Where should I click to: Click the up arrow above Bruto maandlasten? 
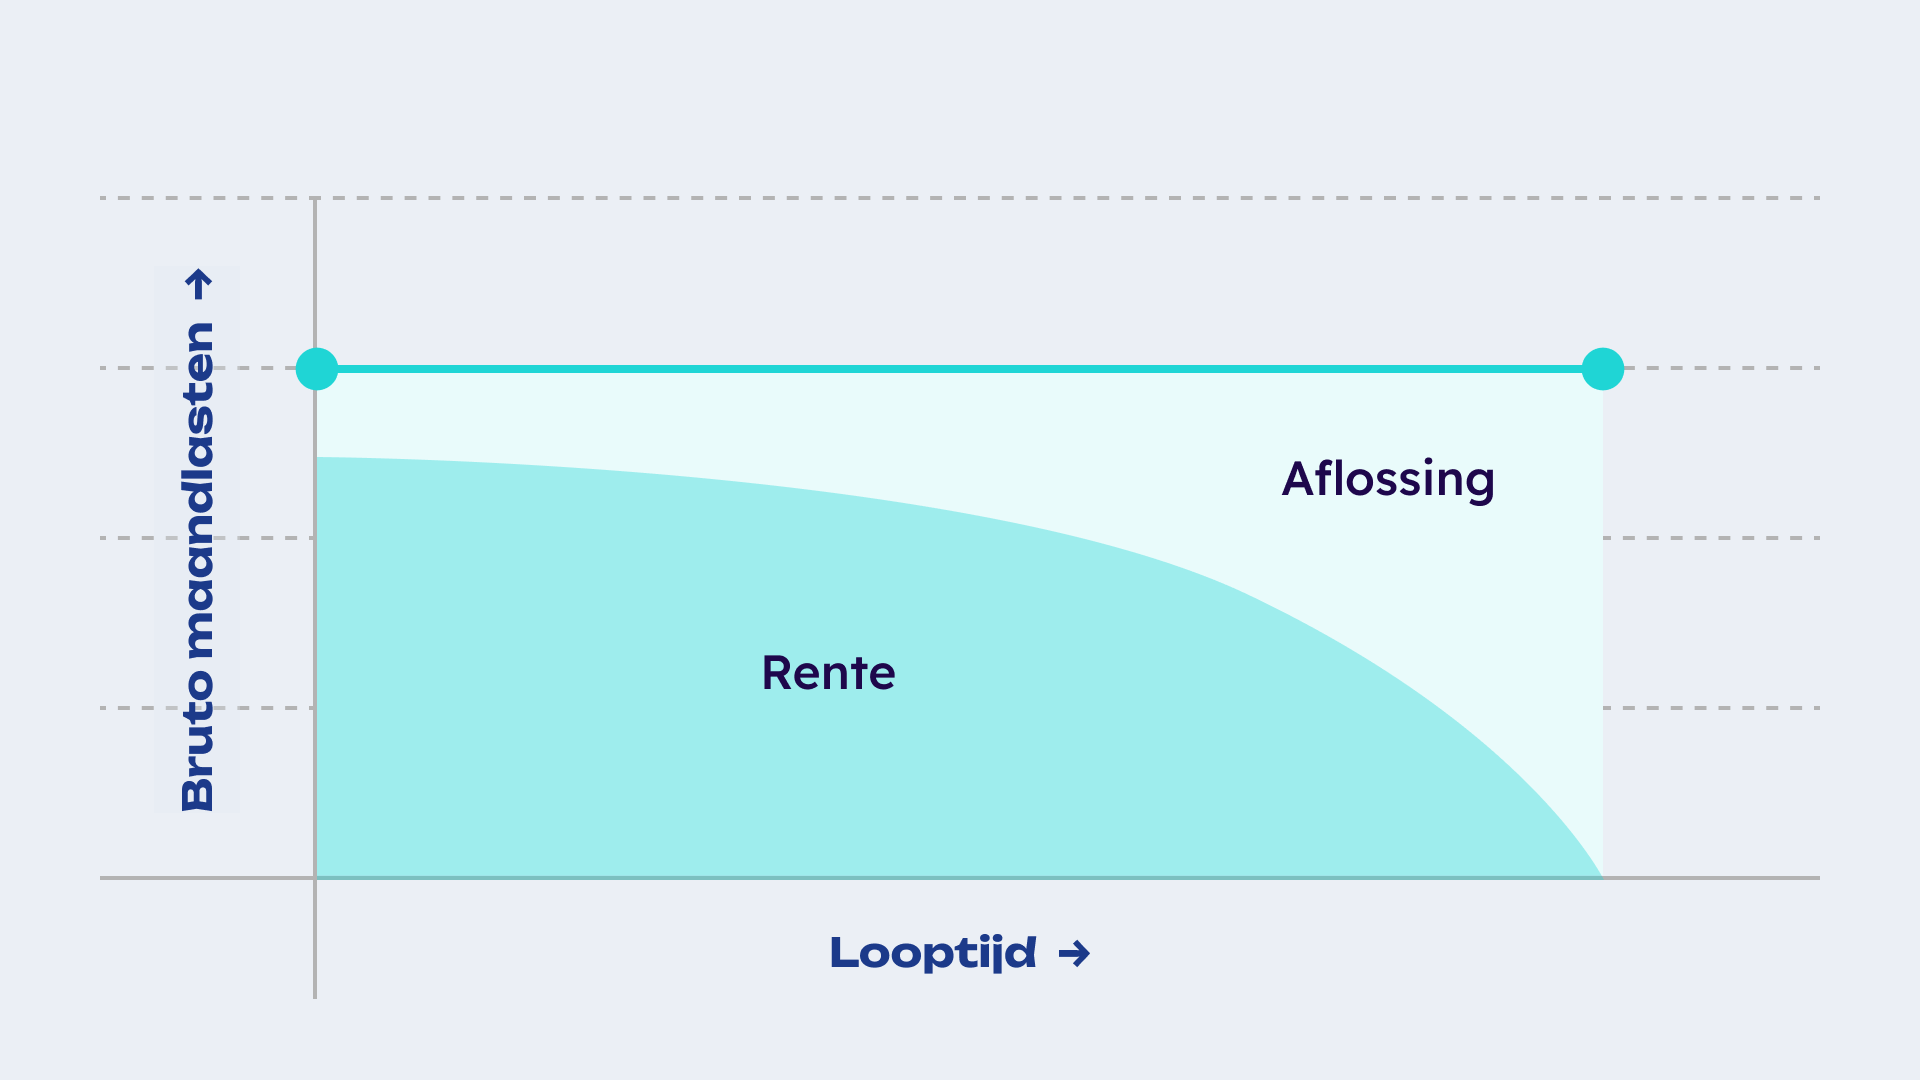coord(199,284)
